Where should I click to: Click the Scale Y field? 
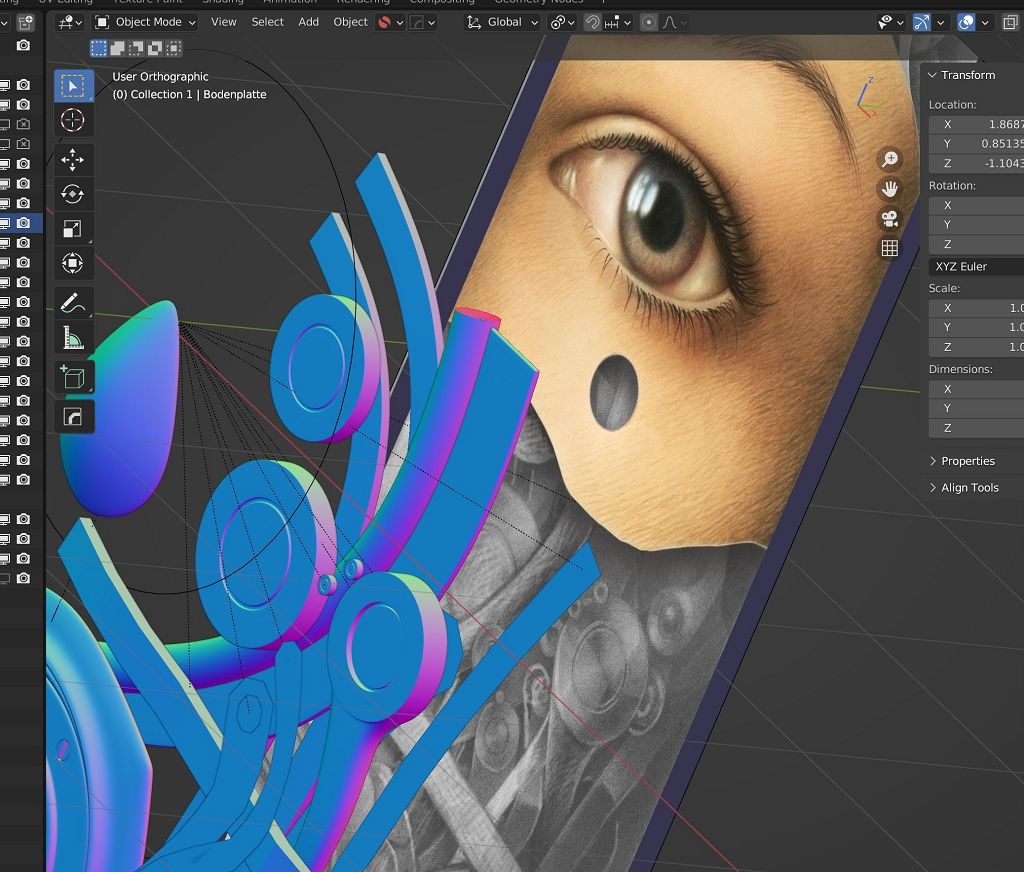click(976, 327)
